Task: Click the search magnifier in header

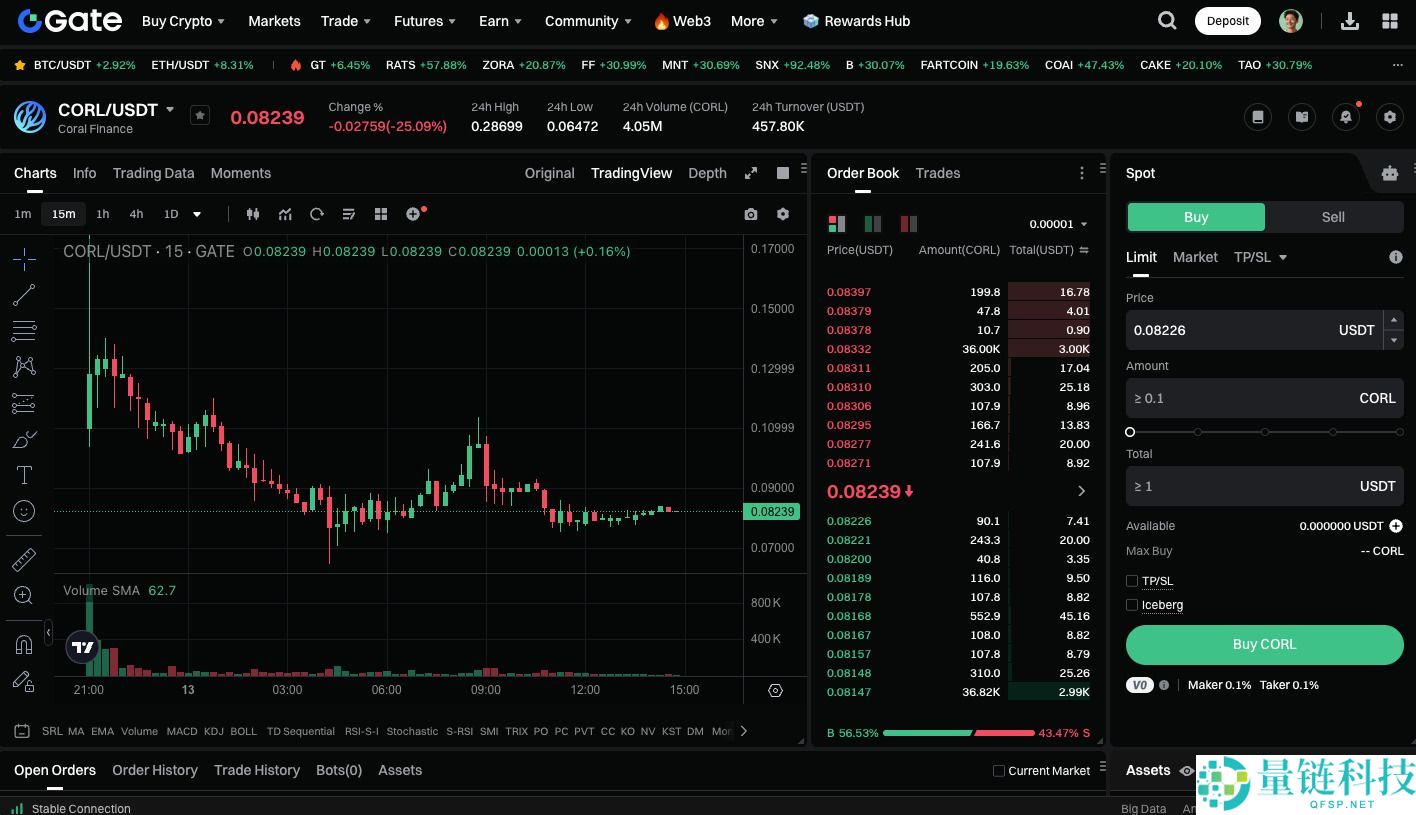Action: tap(1167, 20)
